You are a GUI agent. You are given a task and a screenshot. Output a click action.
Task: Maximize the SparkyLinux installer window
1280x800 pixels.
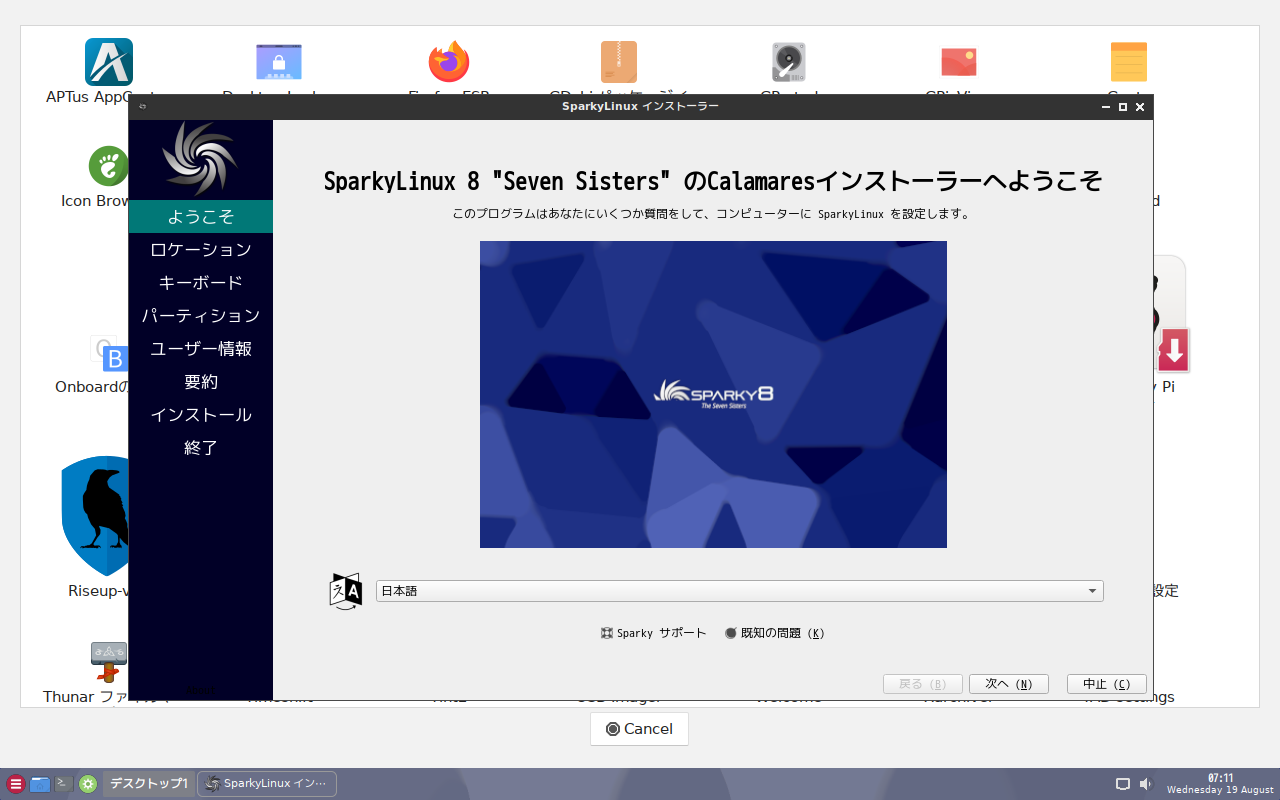(1123, 107)
